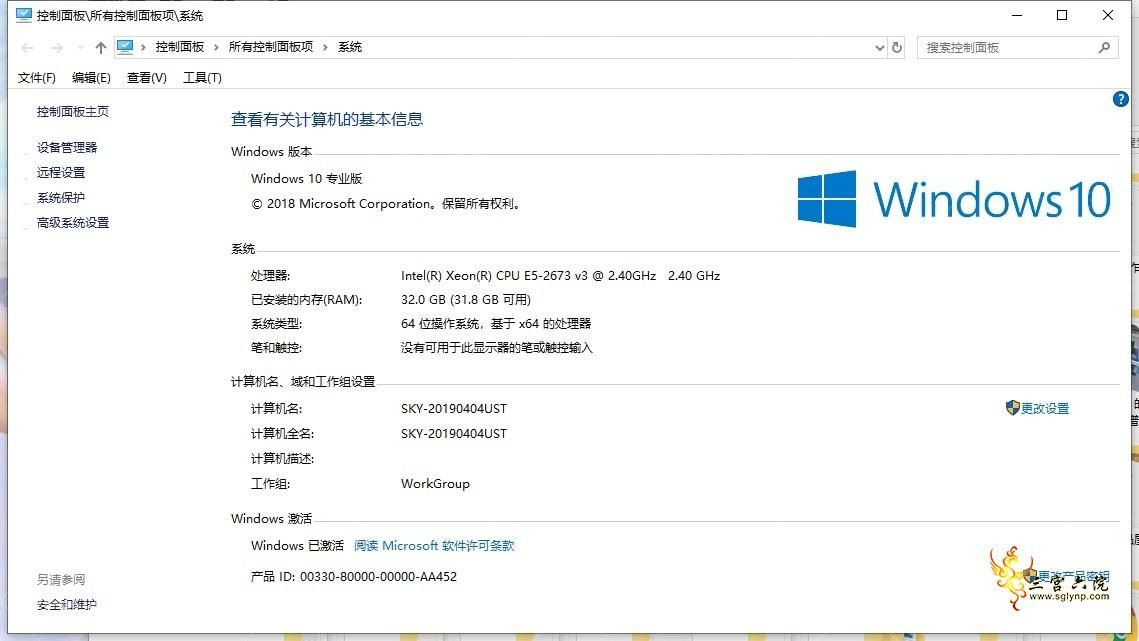Select product ID 00330-80000-00000-AA452
1139x641 pixels.
click(x=378, y=577)
